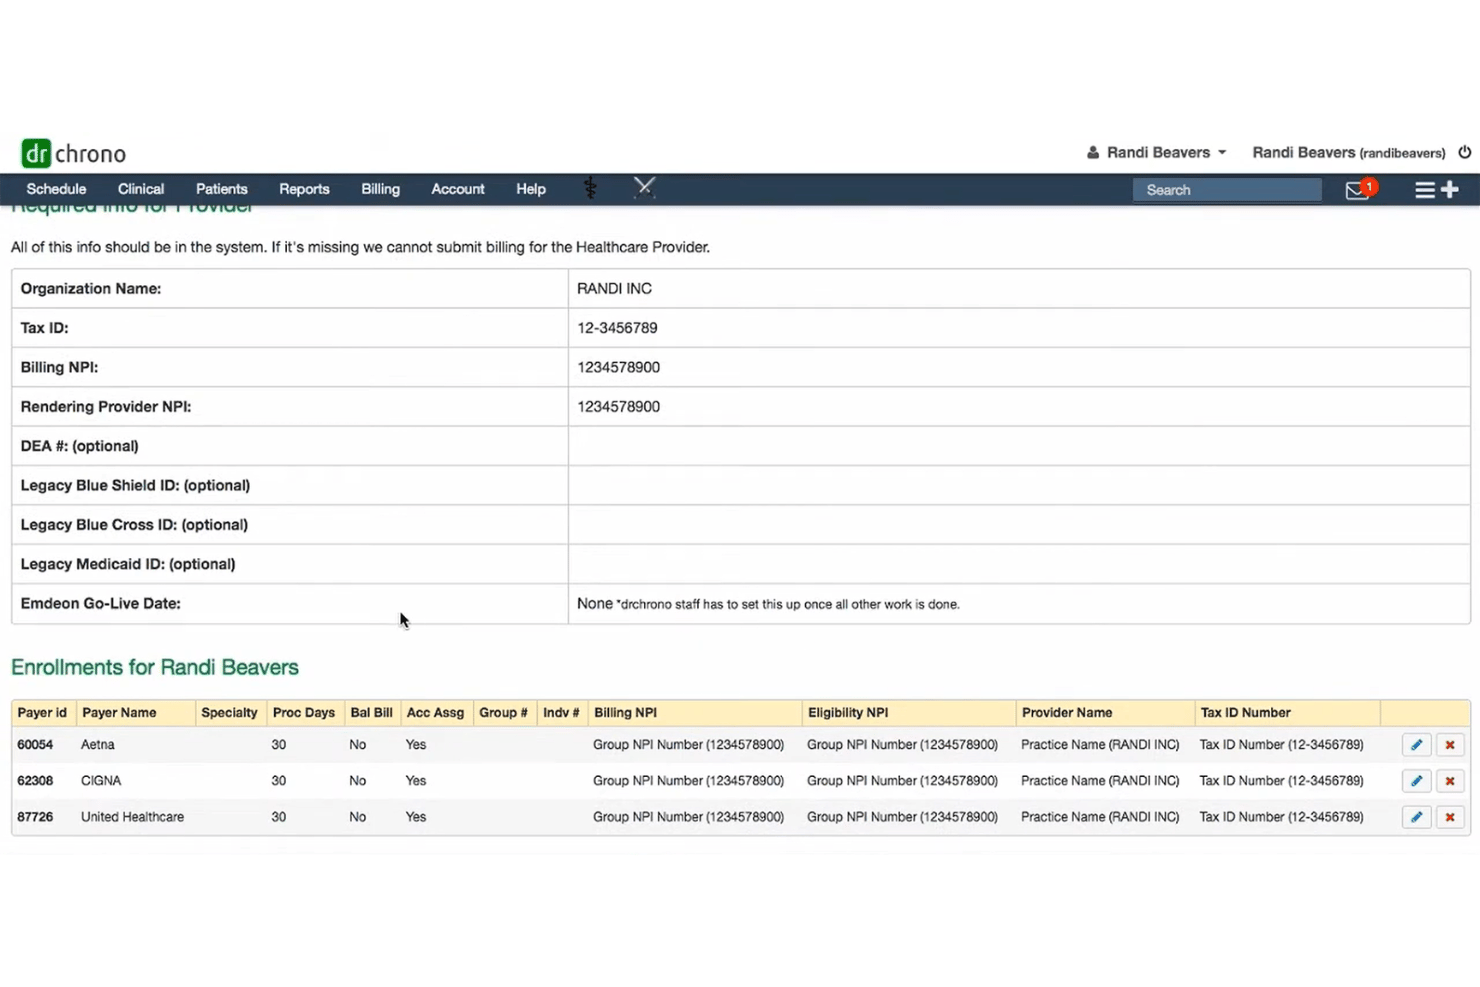The height and width of the screenshot is (987, 1480).
Task: Click the Tax ID value 12-3456789
Action: (x=617, y=328)
